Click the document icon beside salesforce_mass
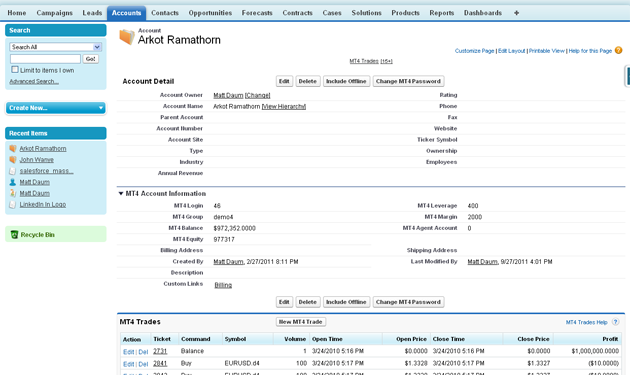Image resolution: width=630 pixels, height=375 pixels. 13,171
